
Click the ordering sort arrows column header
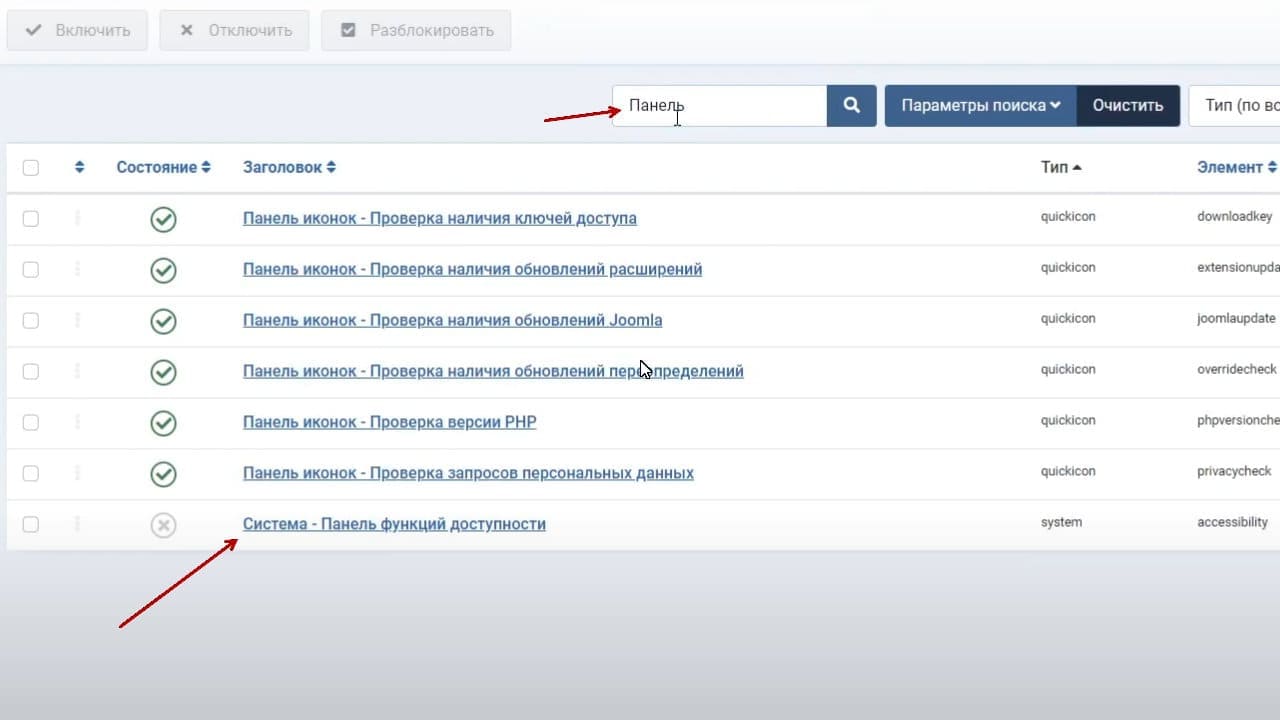80,167
